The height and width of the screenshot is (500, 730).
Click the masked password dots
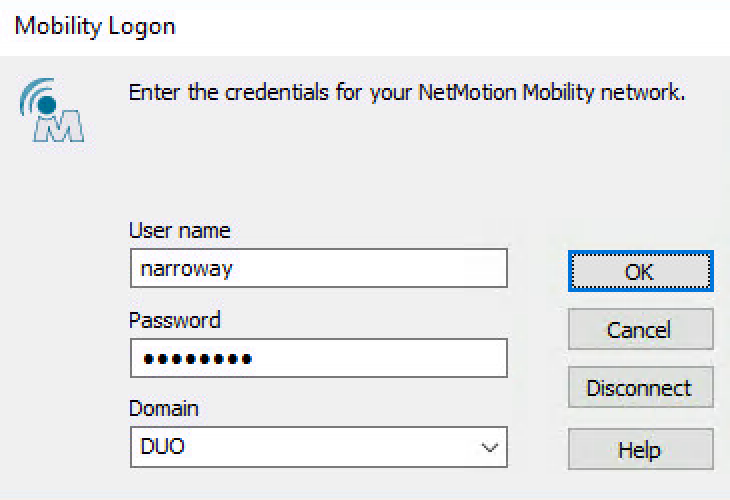tap(196, 359)
